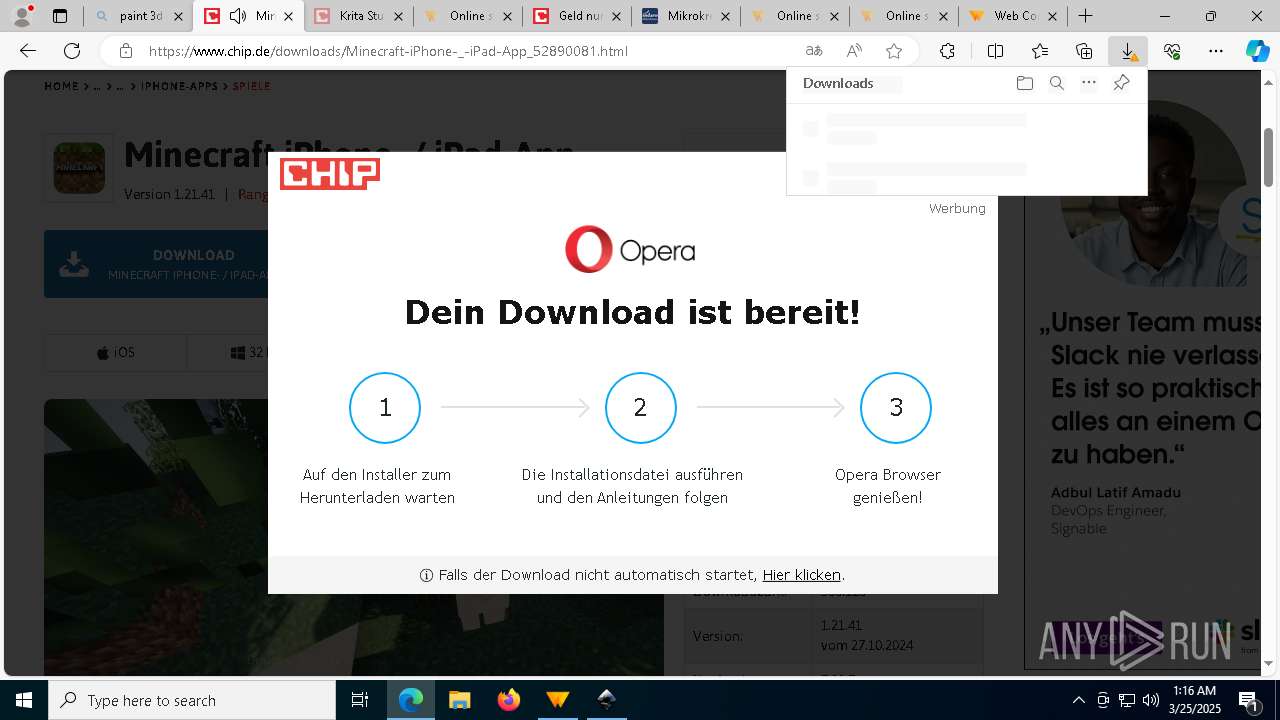1280x720 pixels.
Task: Select the iOS platform tab
Action: (x=116, y=353)
